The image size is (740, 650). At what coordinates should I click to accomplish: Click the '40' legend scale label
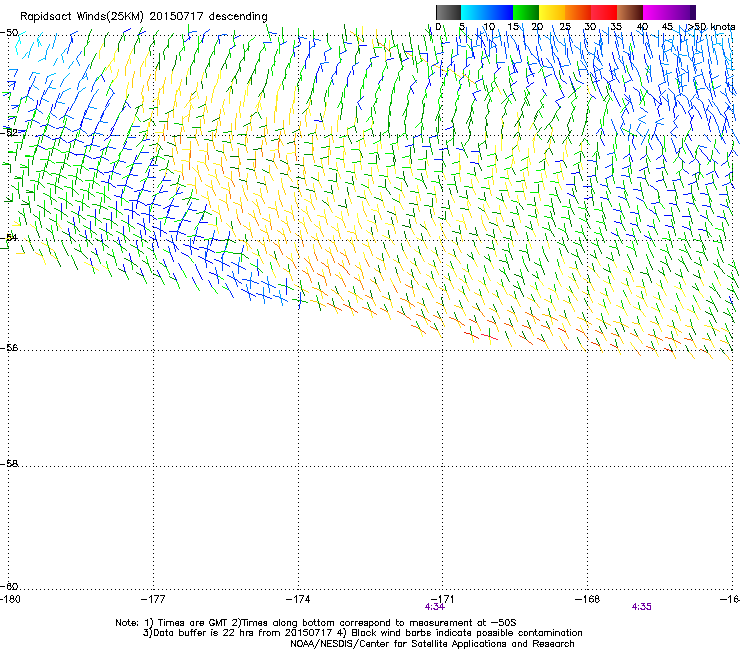[x=642, y=27]
